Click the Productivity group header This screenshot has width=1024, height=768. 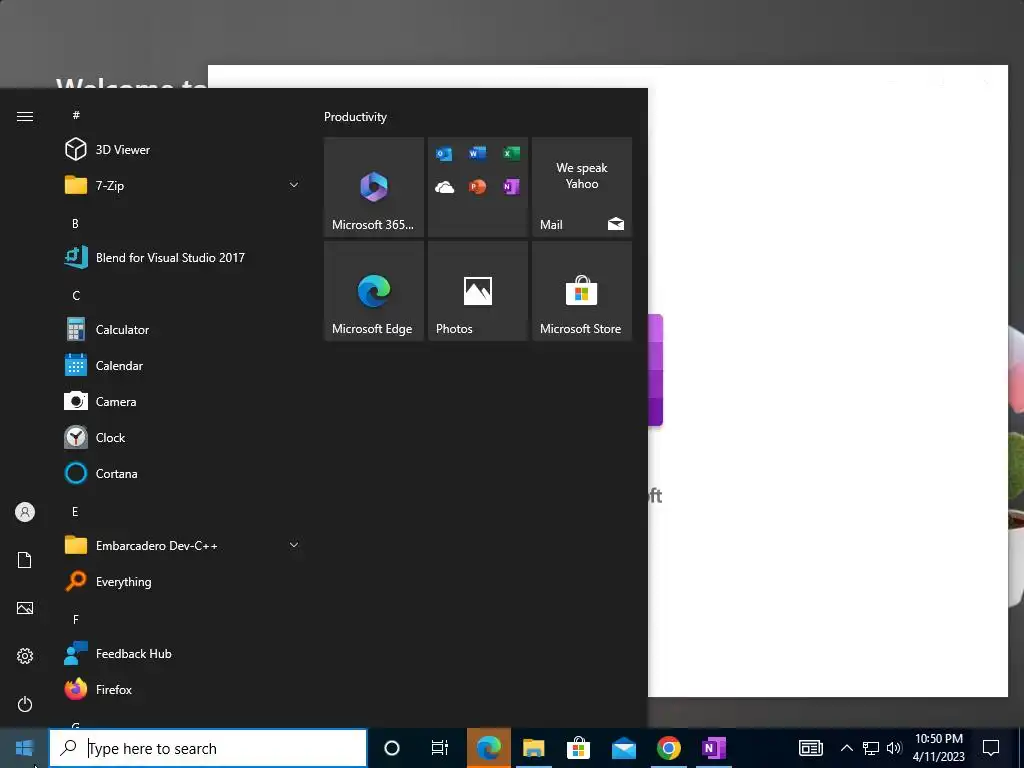(x=355, y=117)
